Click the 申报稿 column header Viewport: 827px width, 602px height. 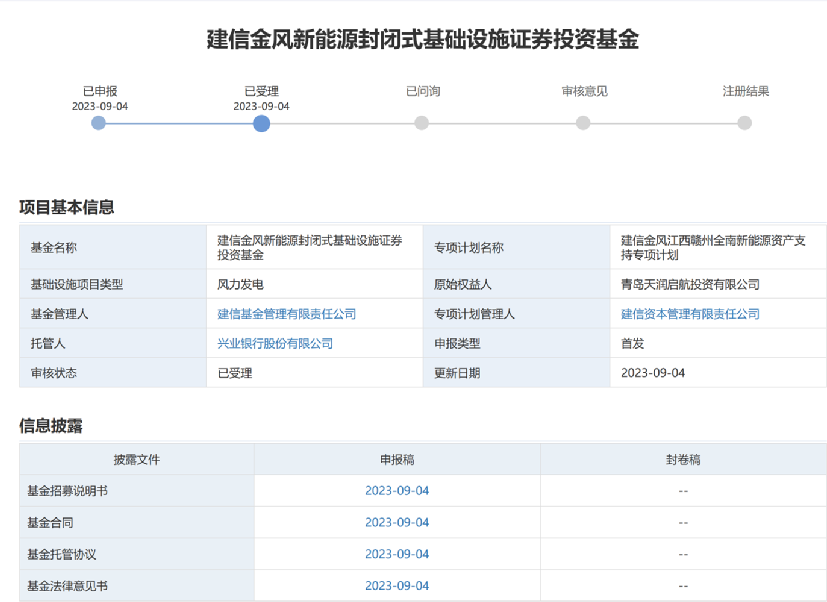click(397, 460)
